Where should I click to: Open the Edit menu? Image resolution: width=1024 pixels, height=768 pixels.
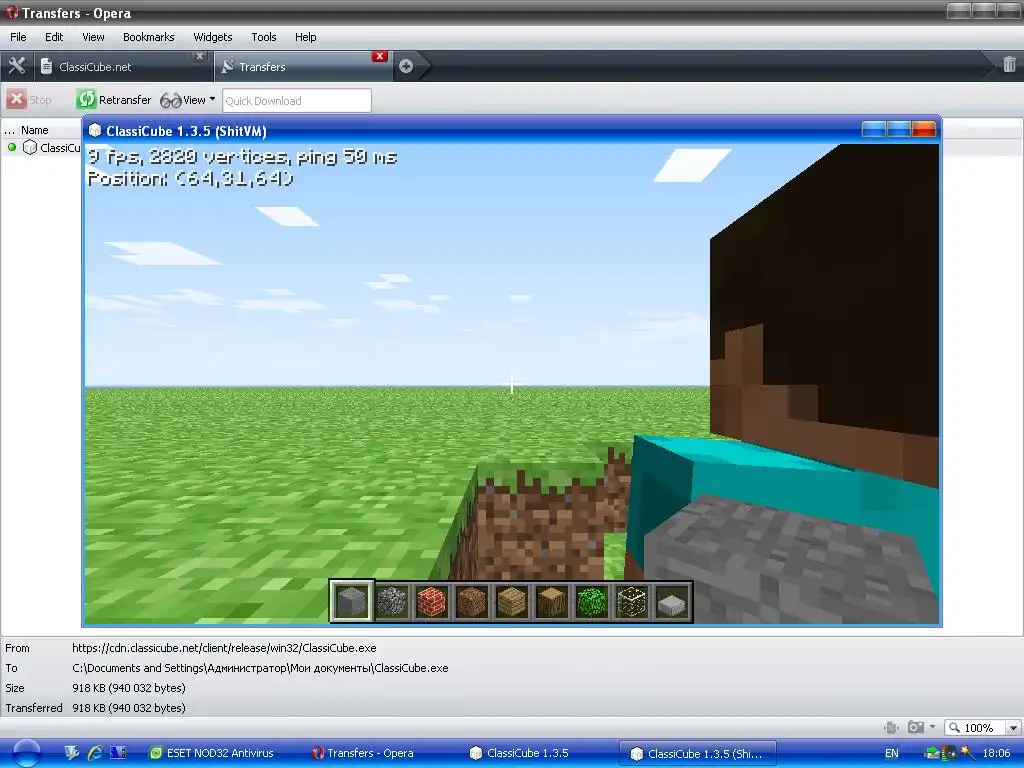pyautogui.click(x=54, y=37)
